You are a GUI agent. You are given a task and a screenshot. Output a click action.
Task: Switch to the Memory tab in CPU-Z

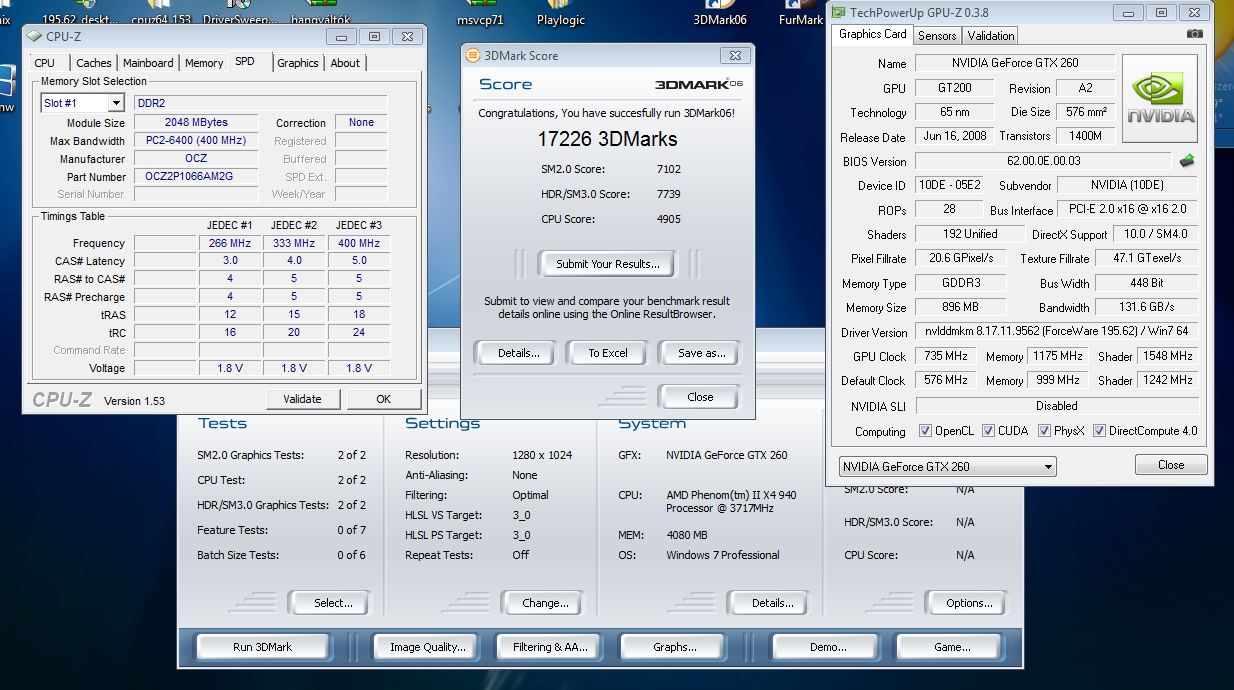click(x=204, y=63)
